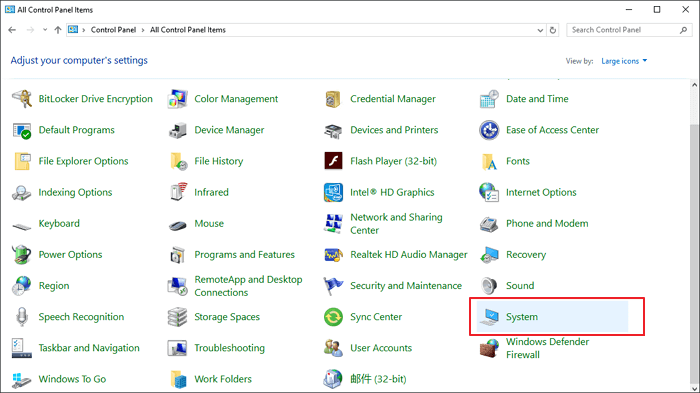Open the Intel HD Graphics icon
This screenshot has height=393, width=700.
tap(333, 192)
